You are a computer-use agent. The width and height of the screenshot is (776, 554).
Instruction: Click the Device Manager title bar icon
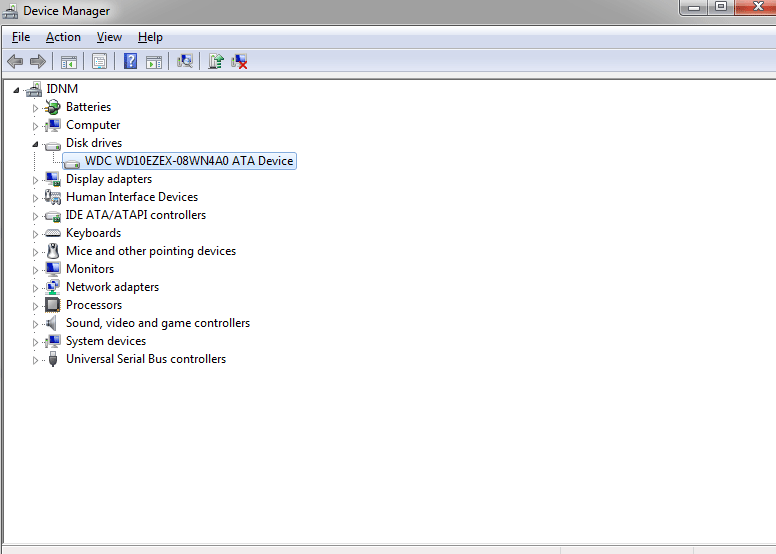(10, 11)
